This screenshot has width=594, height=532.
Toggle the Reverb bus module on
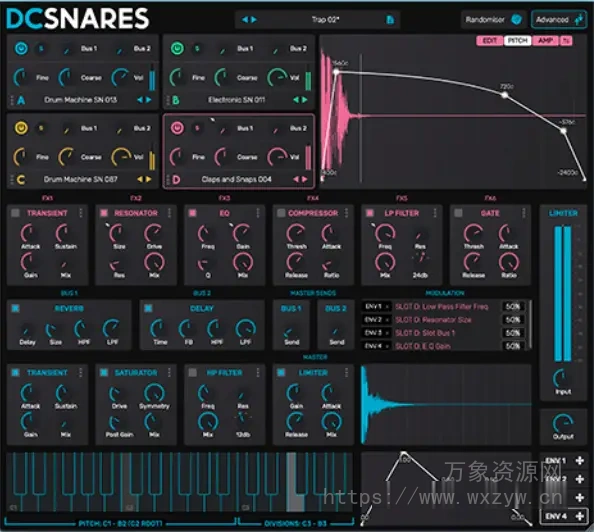tap(15, 308)
